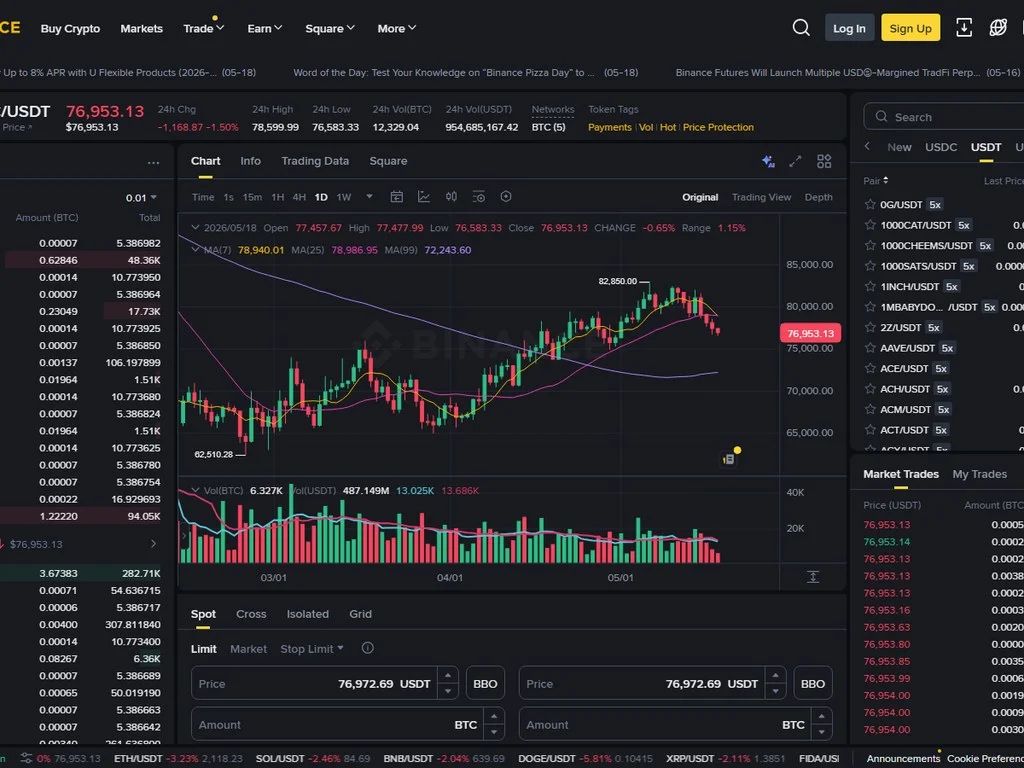The width and height of the screenshot is (1024, 768).
Task: Launch the AI sparkle assistant icon
Action: coord(768,161)
